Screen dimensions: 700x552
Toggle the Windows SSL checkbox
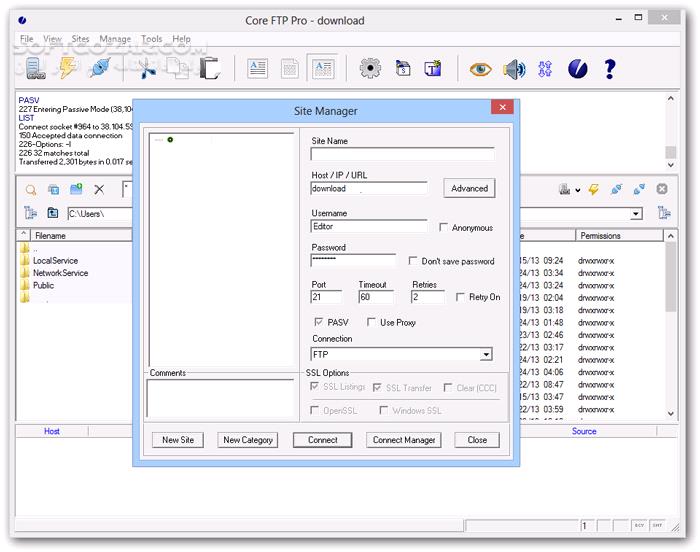coord(383,410)
